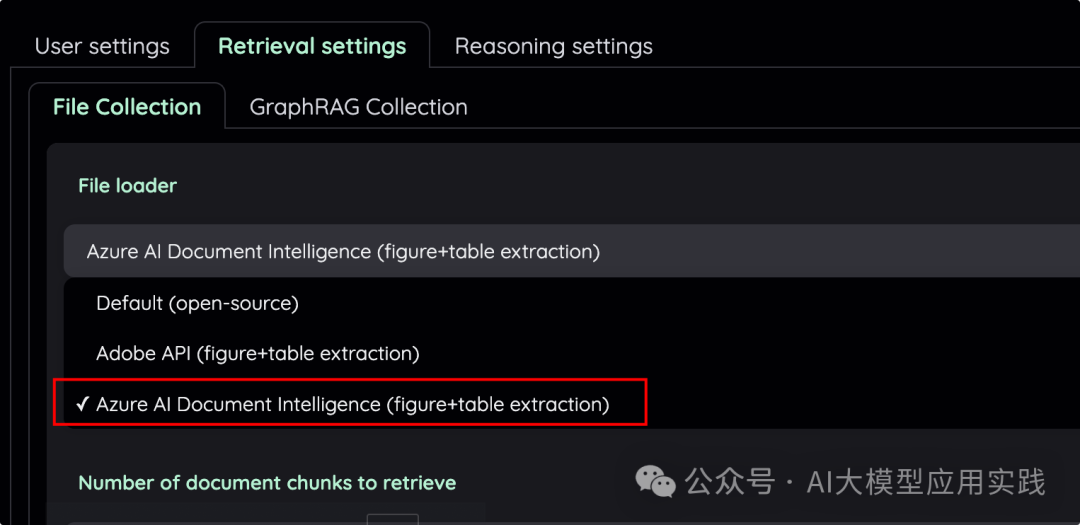
Task: Switch to the Reasoning settings tab
Action: (x=553, y=46)
